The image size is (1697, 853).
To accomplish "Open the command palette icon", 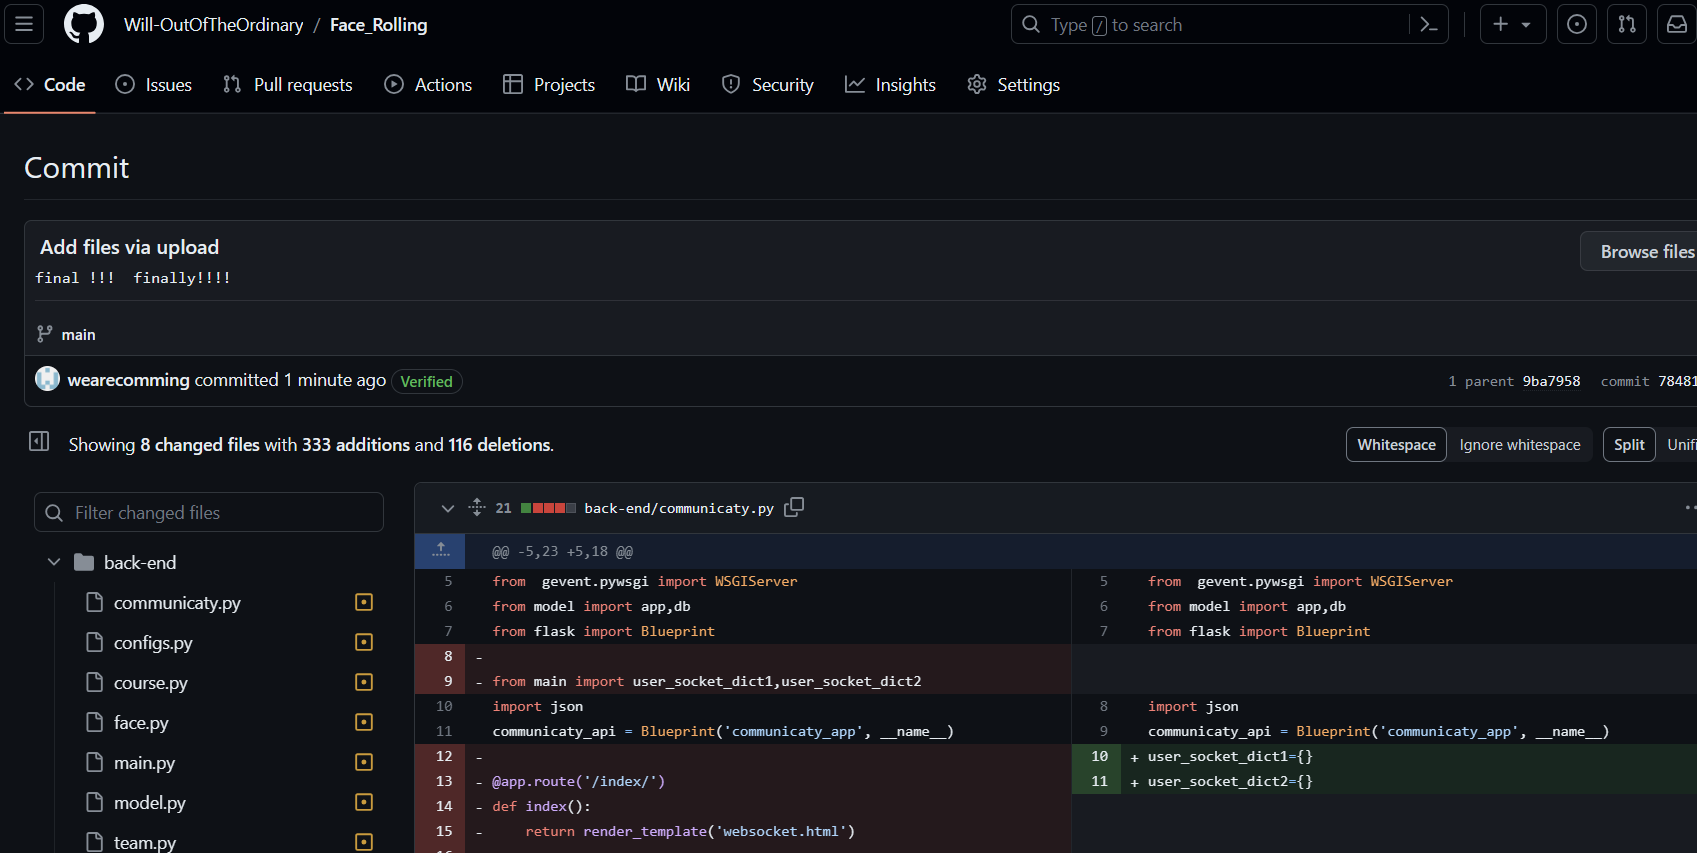I will pos(1429,24).
